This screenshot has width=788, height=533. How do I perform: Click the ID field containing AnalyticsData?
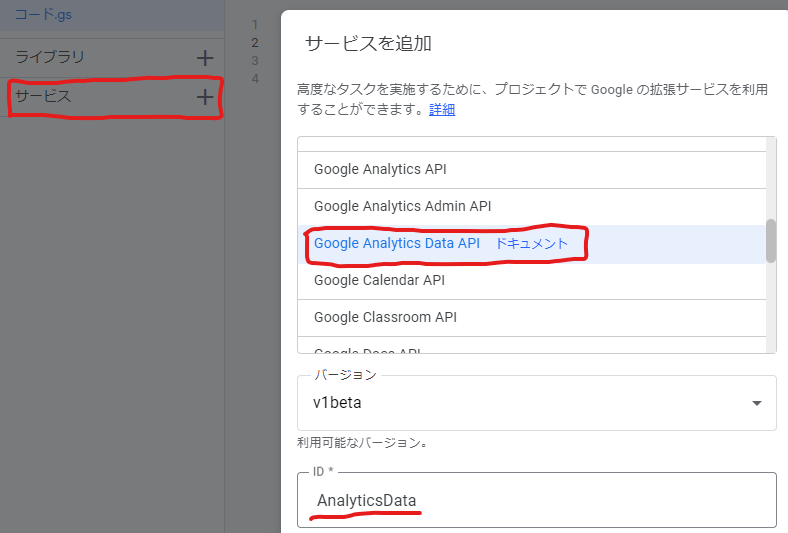[x=537, y=500]
